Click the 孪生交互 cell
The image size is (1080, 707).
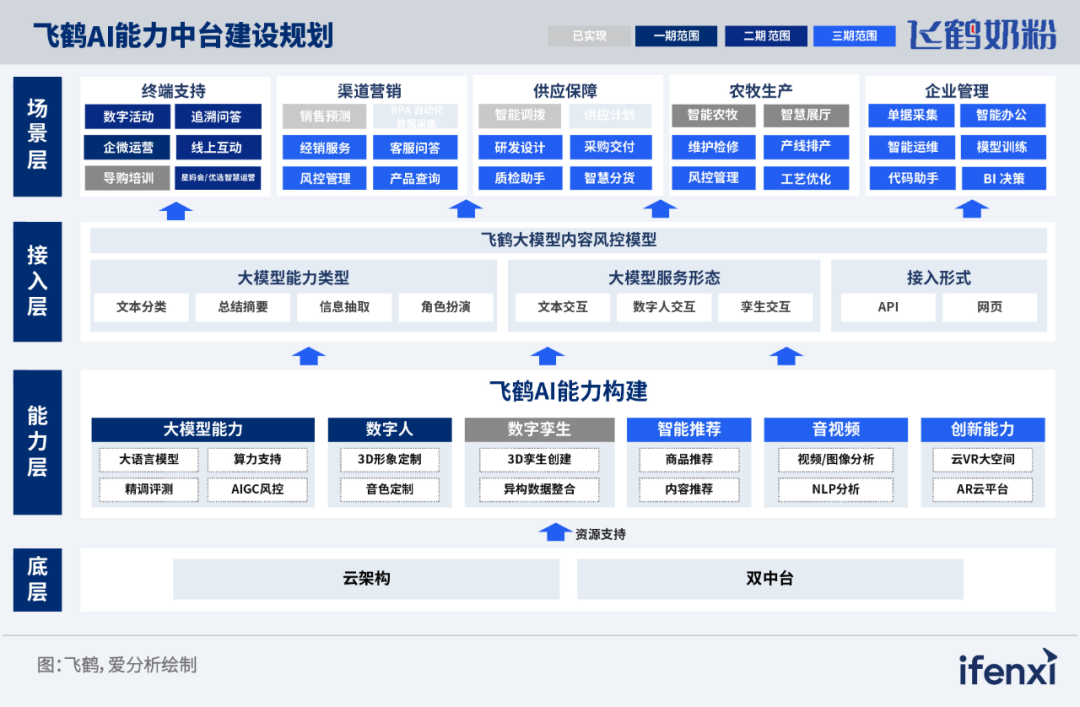(765, 307)
